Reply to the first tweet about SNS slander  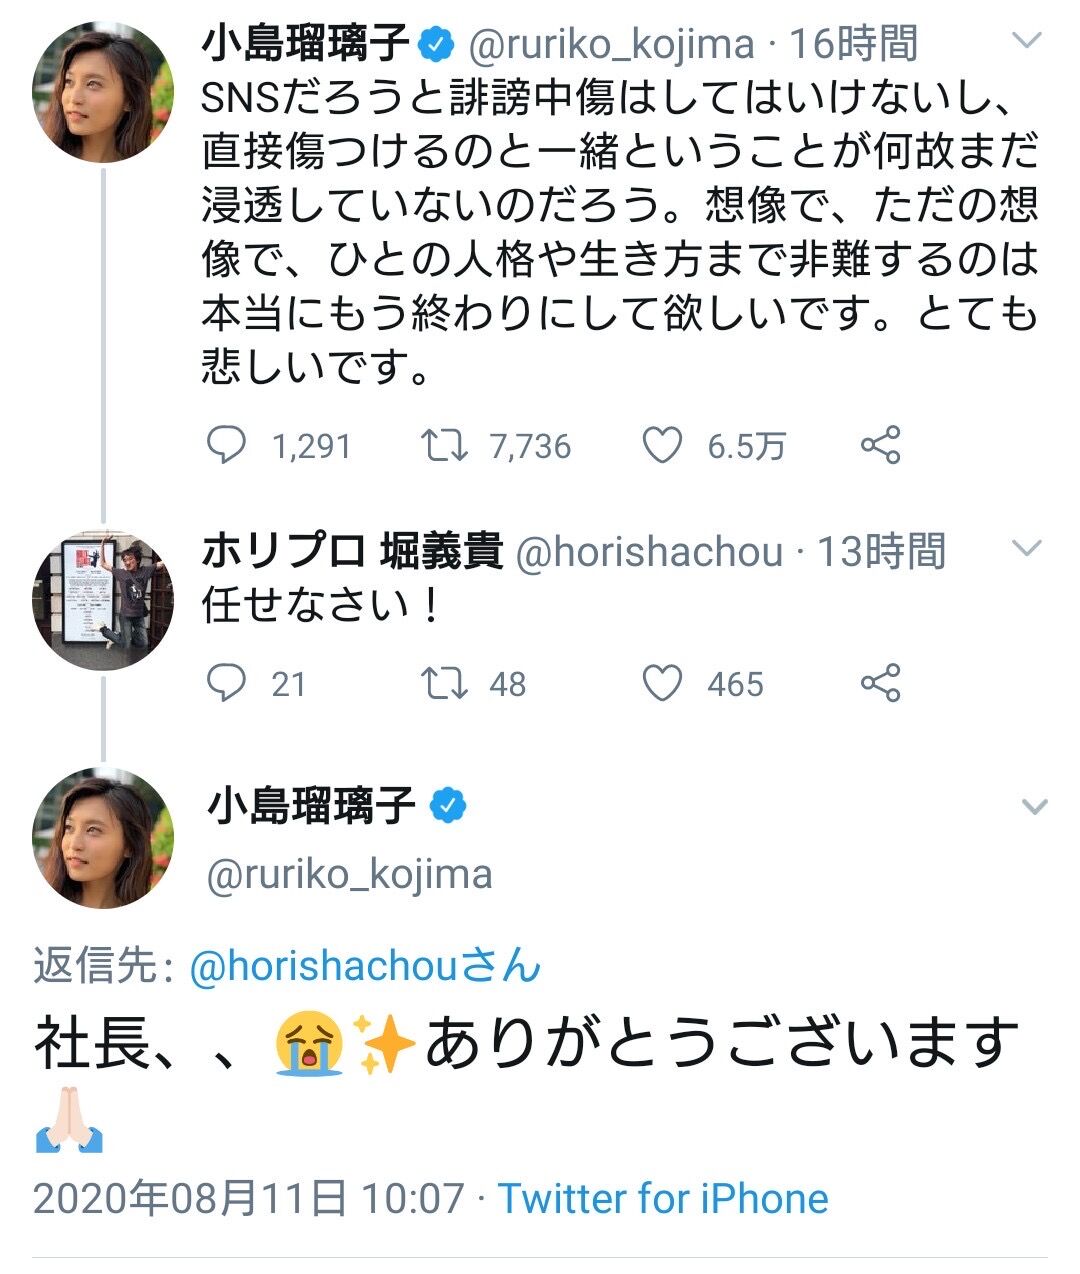point(226,445)
